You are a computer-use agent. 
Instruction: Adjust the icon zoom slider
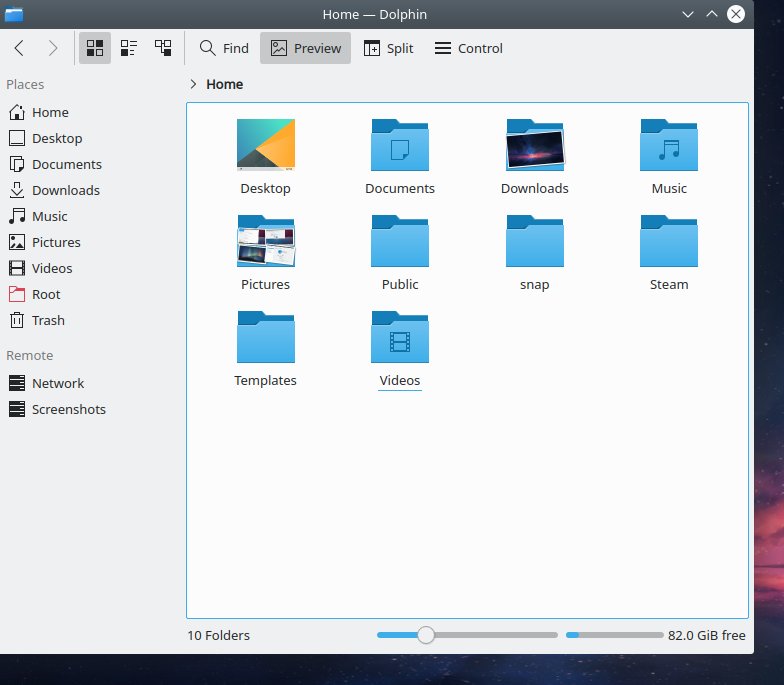point(426,635)
